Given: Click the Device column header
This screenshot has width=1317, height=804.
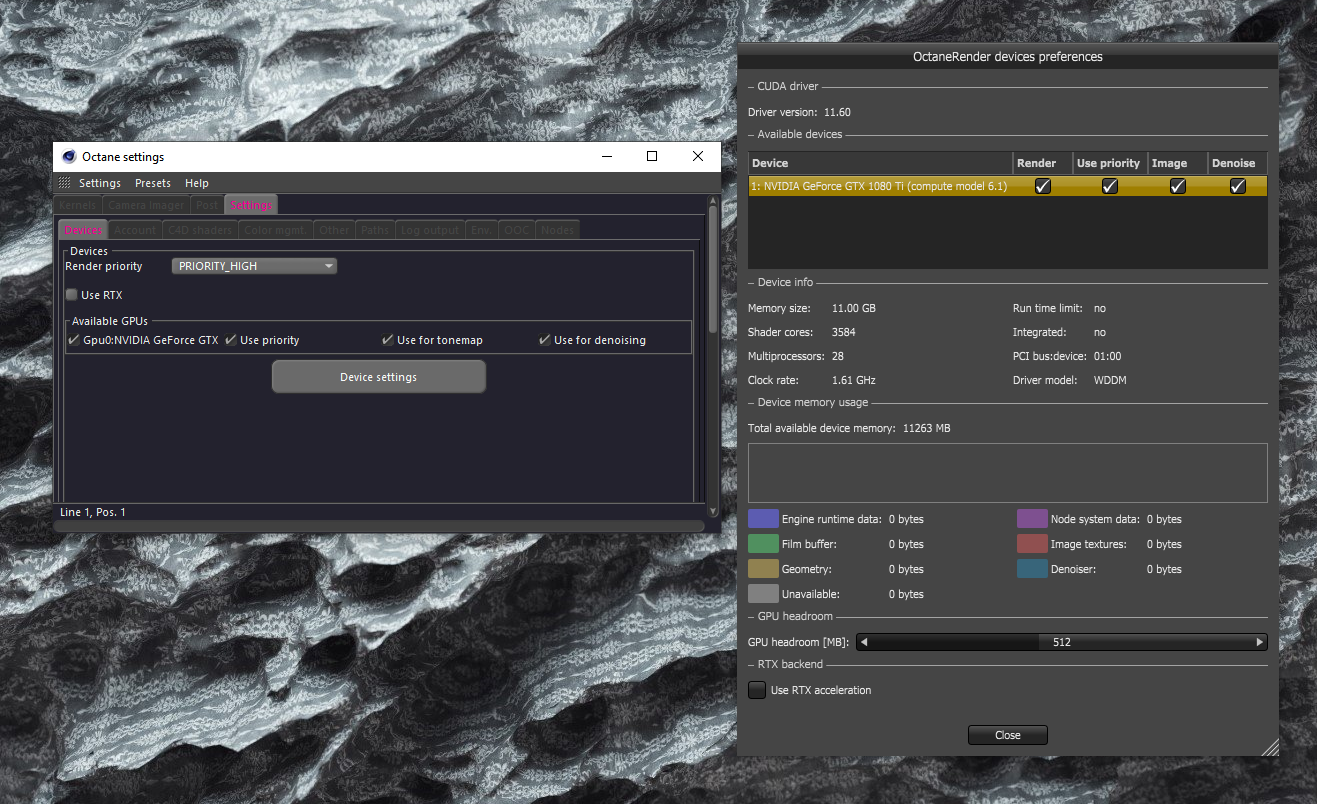Looking at the screenshot, I should point(881,163).
